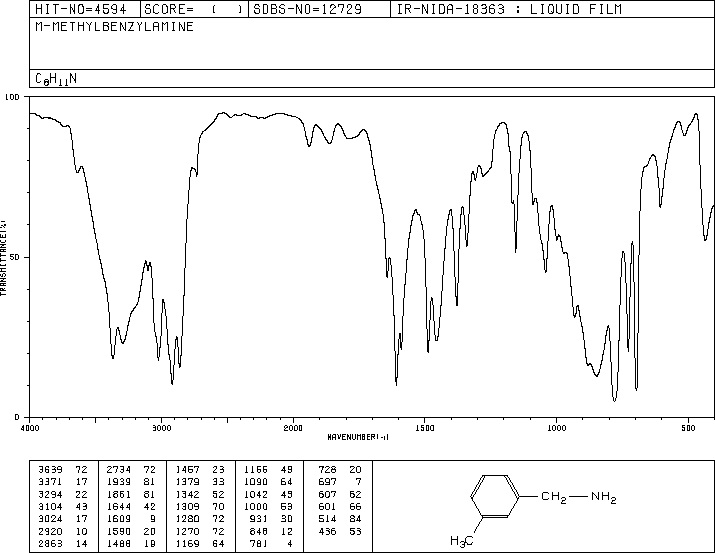Select peak value 1379 in the table
The height and width of the screenshot is (553, 715).
[x=187, y=482]
